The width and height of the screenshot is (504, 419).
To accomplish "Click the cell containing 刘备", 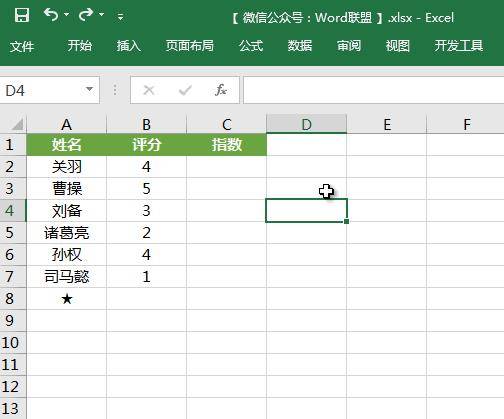I will click(x=67, y=211).
